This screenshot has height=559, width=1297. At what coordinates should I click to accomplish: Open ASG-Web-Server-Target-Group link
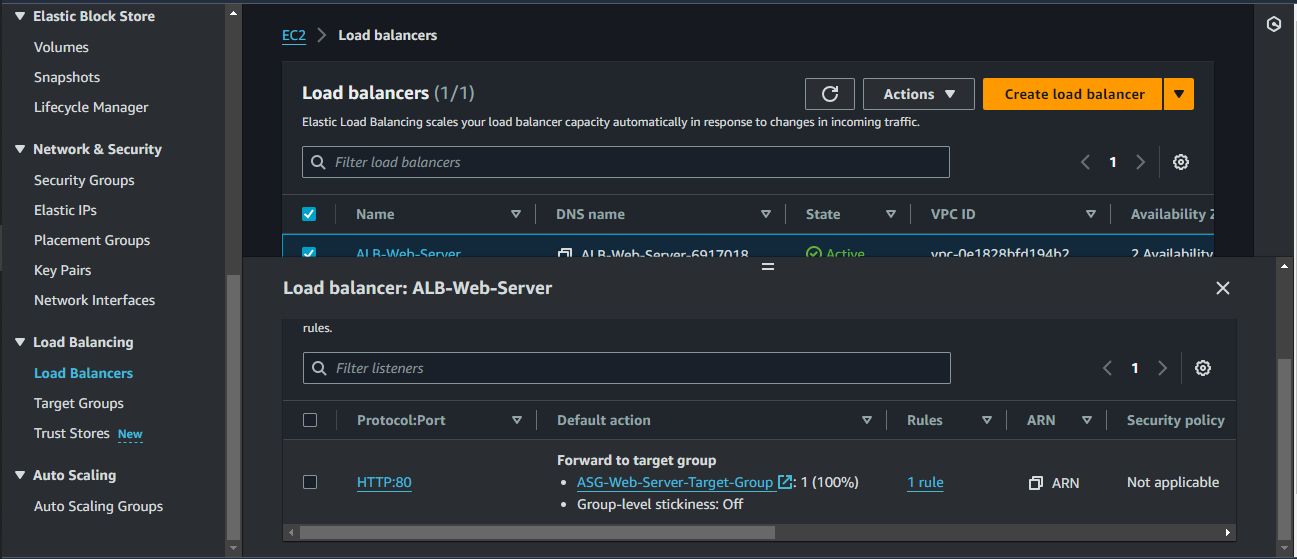pos(675,482)
